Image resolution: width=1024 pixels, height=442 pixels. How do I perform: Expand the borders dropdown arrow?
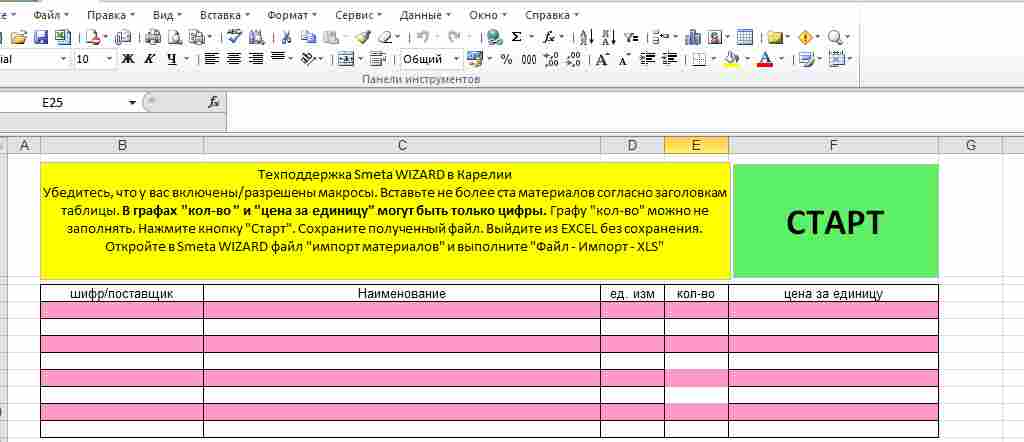pos(714,59)
